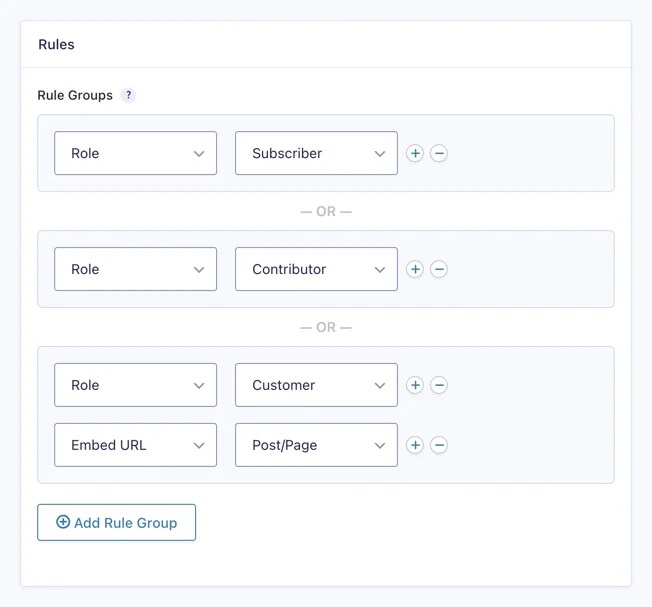Click the Rules panel heading
Viewport: 652px width, 607px height.
pos(56,44)
